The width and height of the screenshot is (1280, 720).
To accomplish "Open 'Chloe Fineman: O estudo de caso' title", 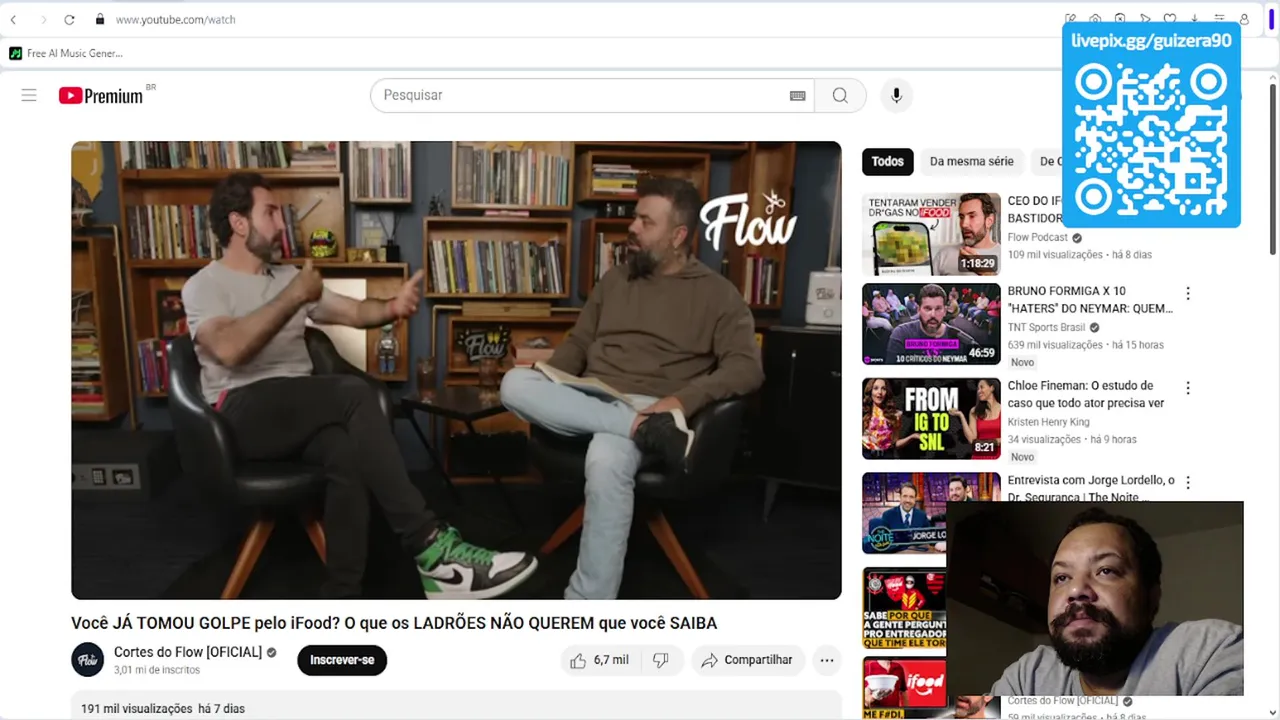I will pos(1086,394).
